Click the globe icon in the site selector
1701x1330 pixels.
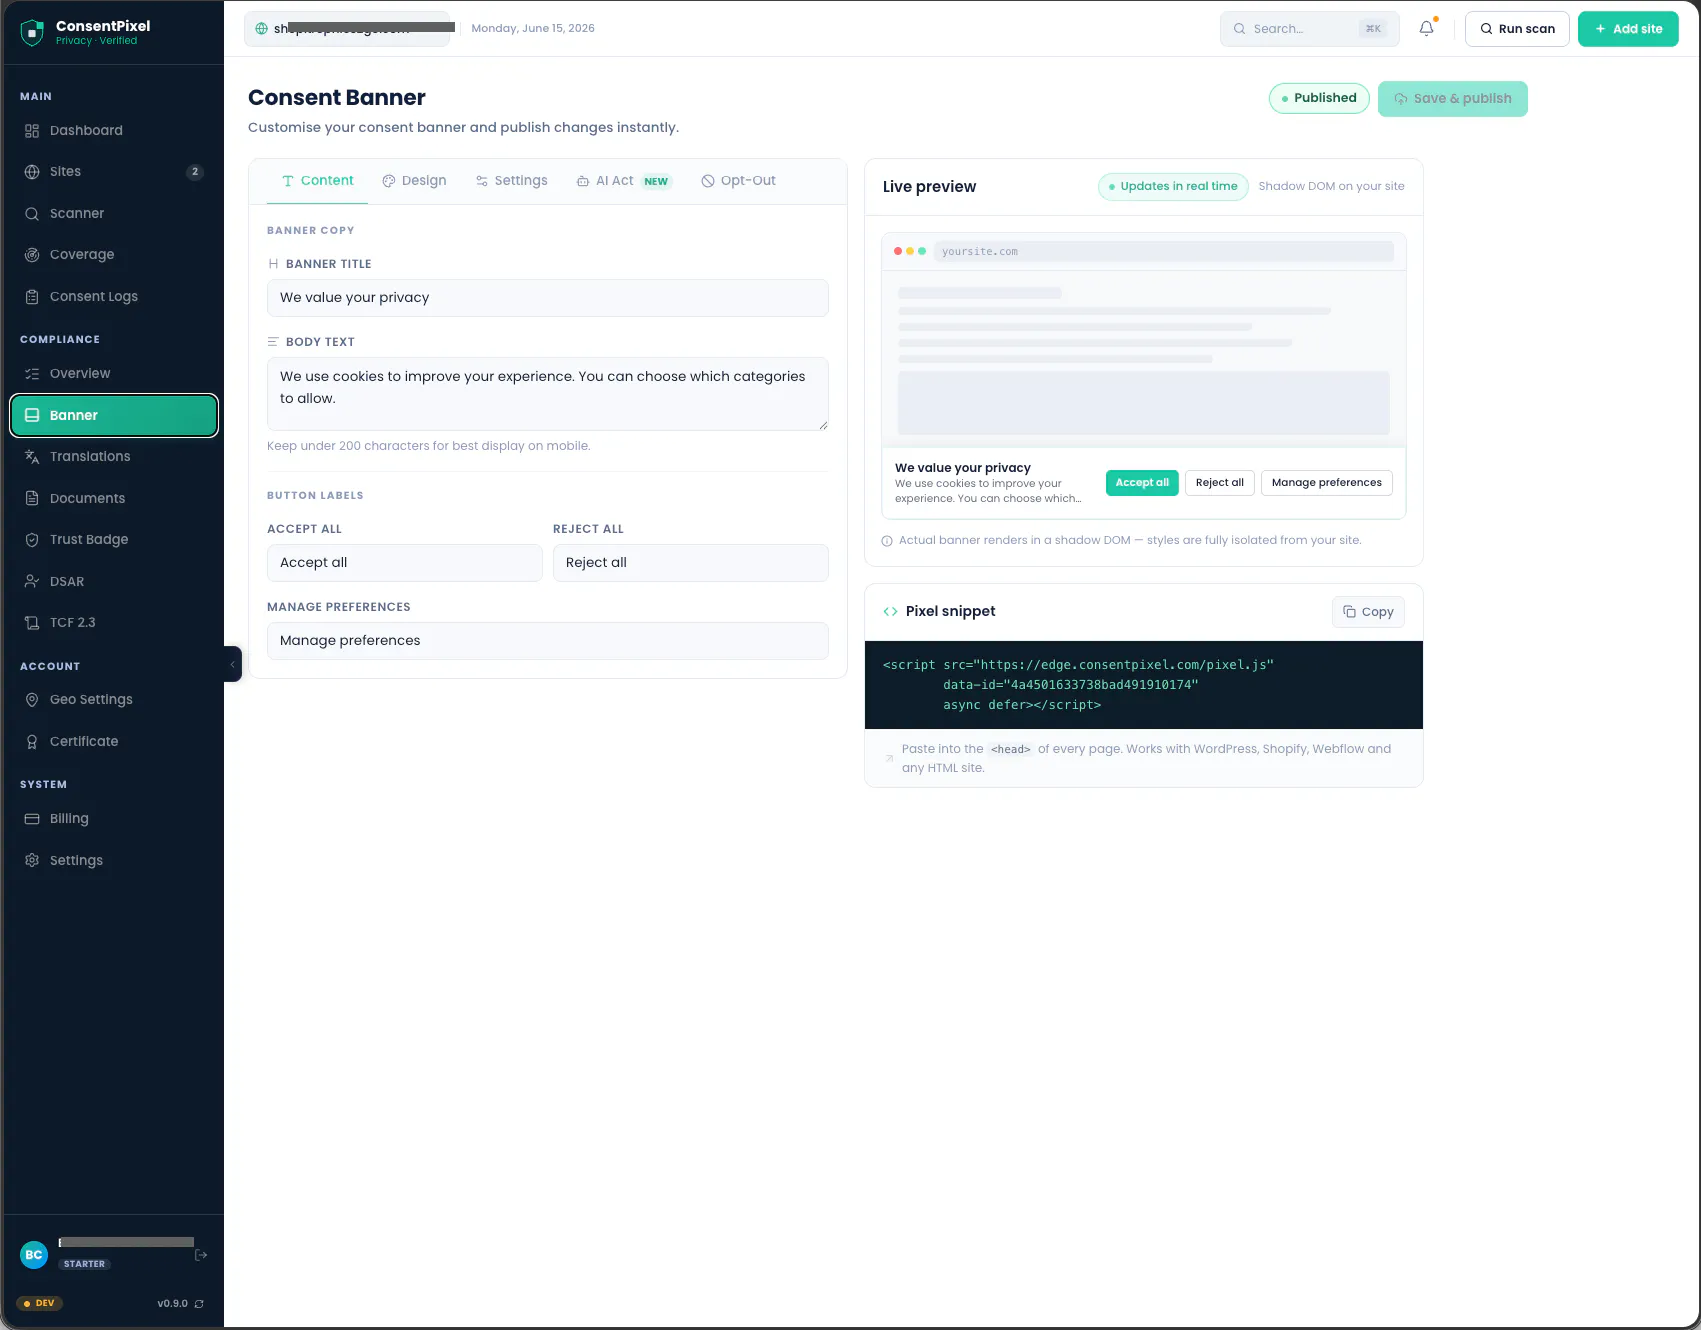tap(262, 29)
